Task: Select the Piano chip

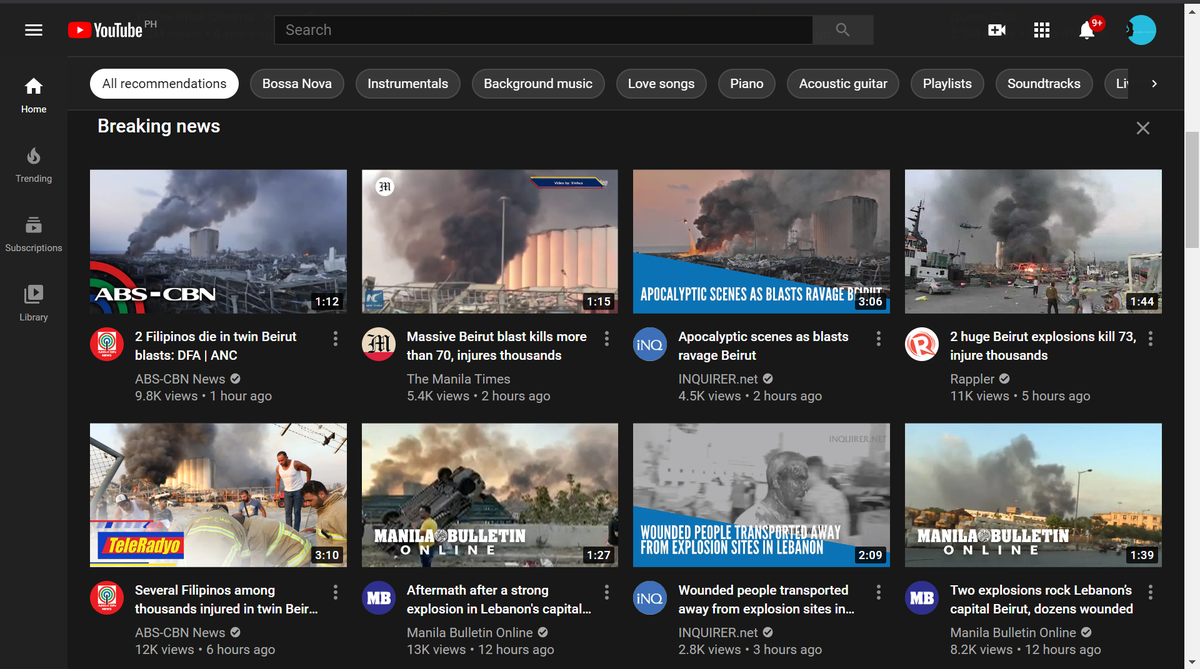Action: click(747, 84)
